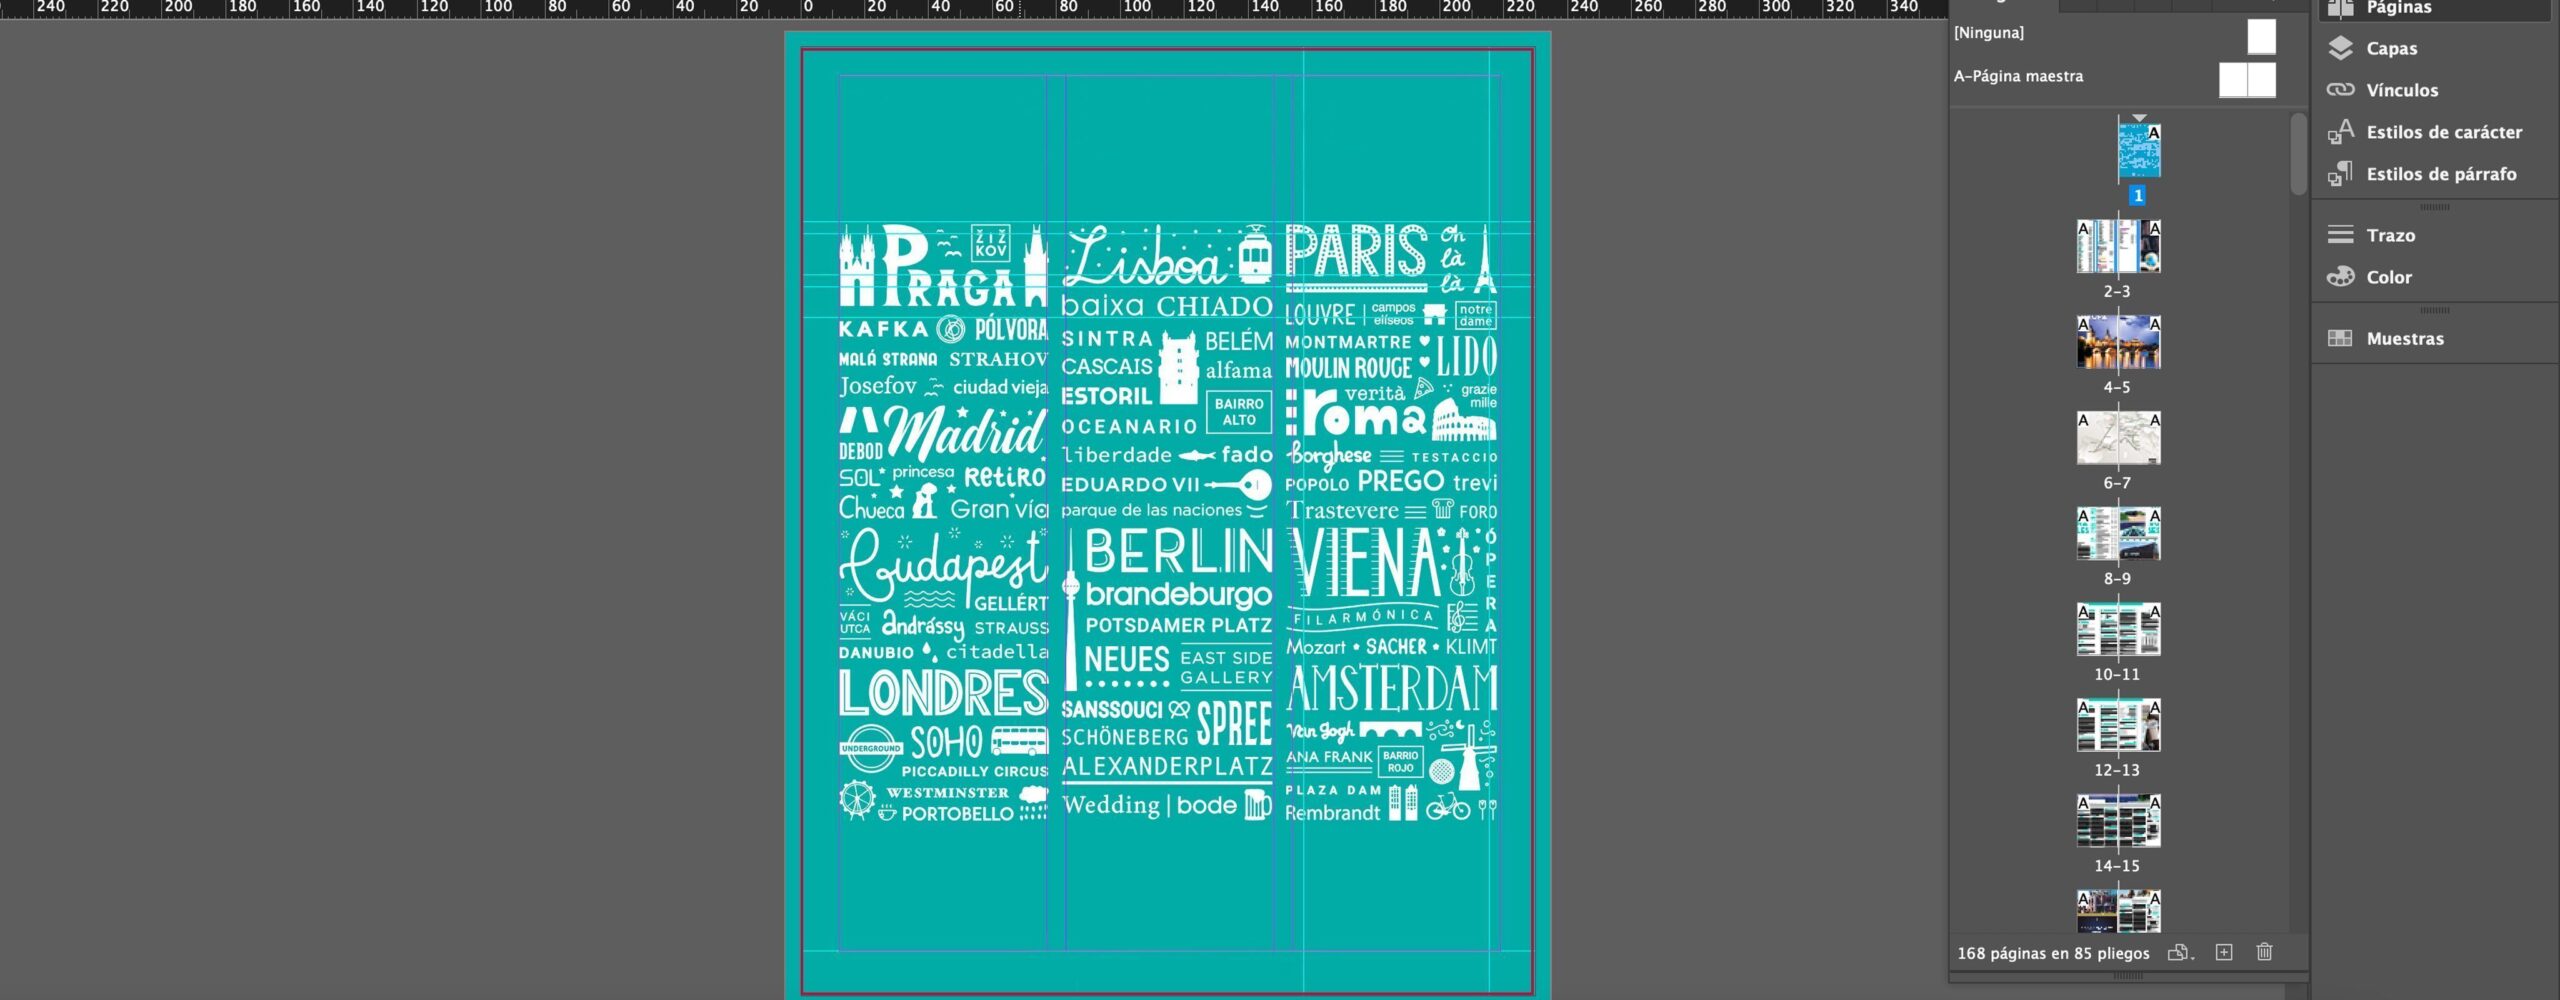
Task: Select the spread 8-9 thumbnail
Action: tap(2118, 533)
